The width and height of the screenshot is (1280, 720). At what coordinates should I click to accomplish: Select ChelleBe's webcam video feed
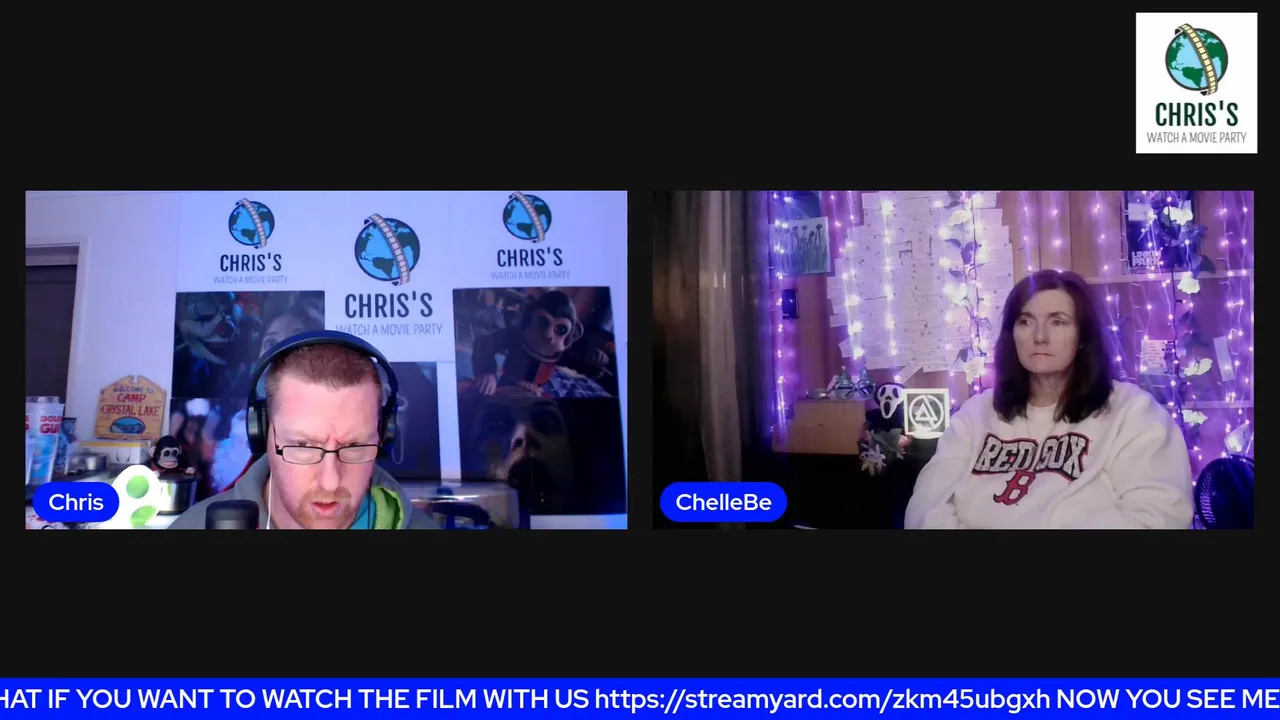coord(953,360)
